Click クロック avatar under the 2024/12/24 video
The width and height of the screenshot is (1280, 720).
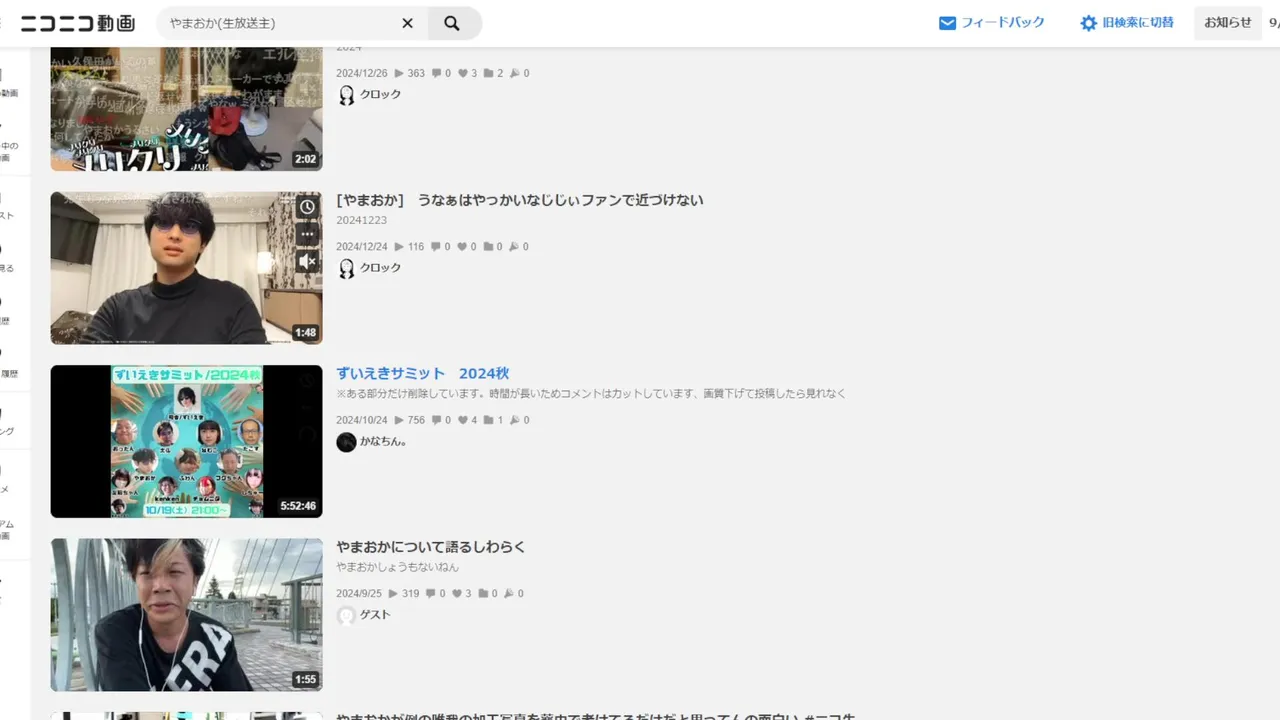[x=346, y=269]
